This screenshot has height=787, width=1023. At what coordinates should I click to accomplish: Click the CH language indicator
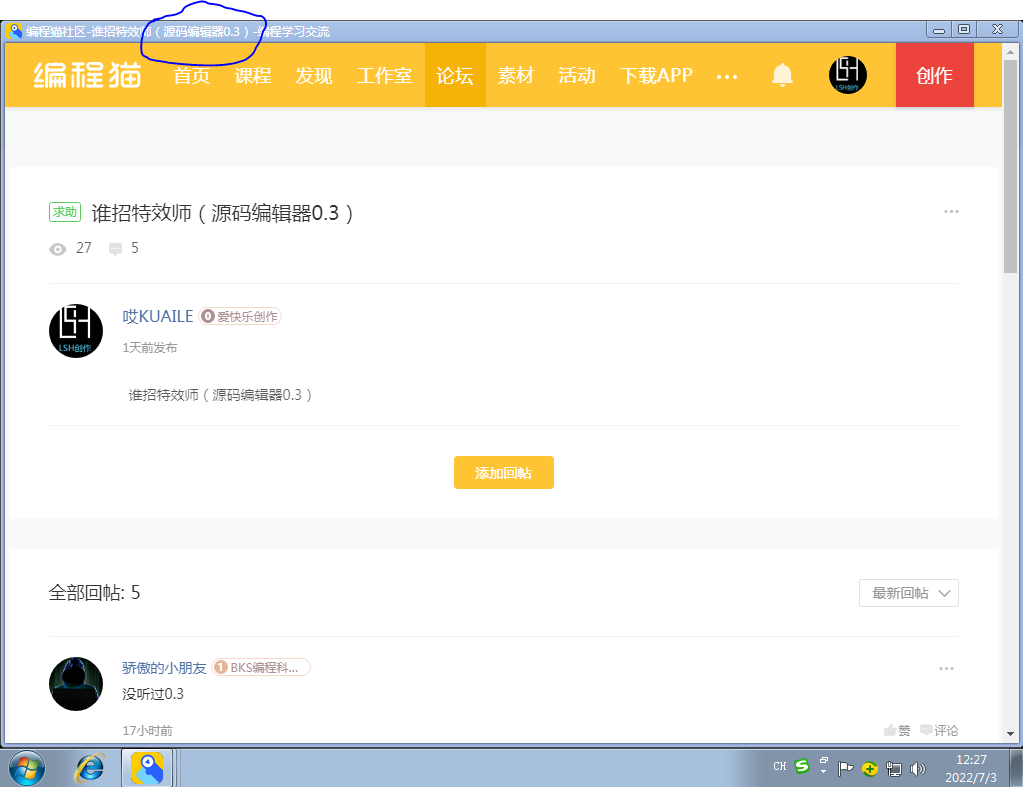pos(780,766)
